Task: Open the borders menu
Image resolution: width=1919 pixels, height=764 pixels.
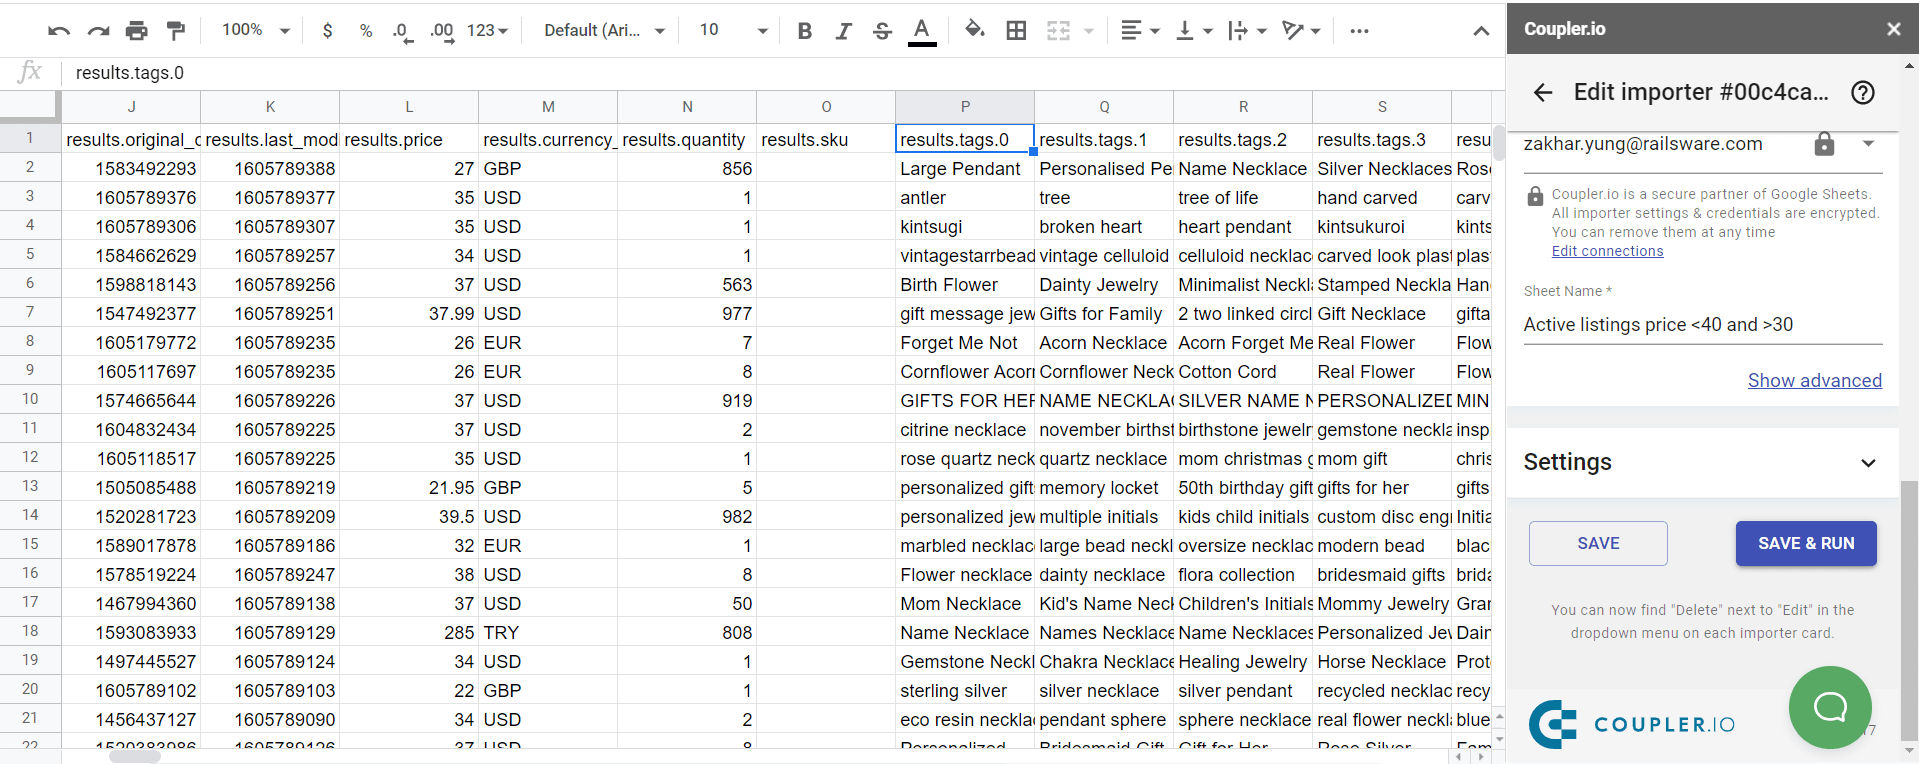Action: (x=1016, y=31)
